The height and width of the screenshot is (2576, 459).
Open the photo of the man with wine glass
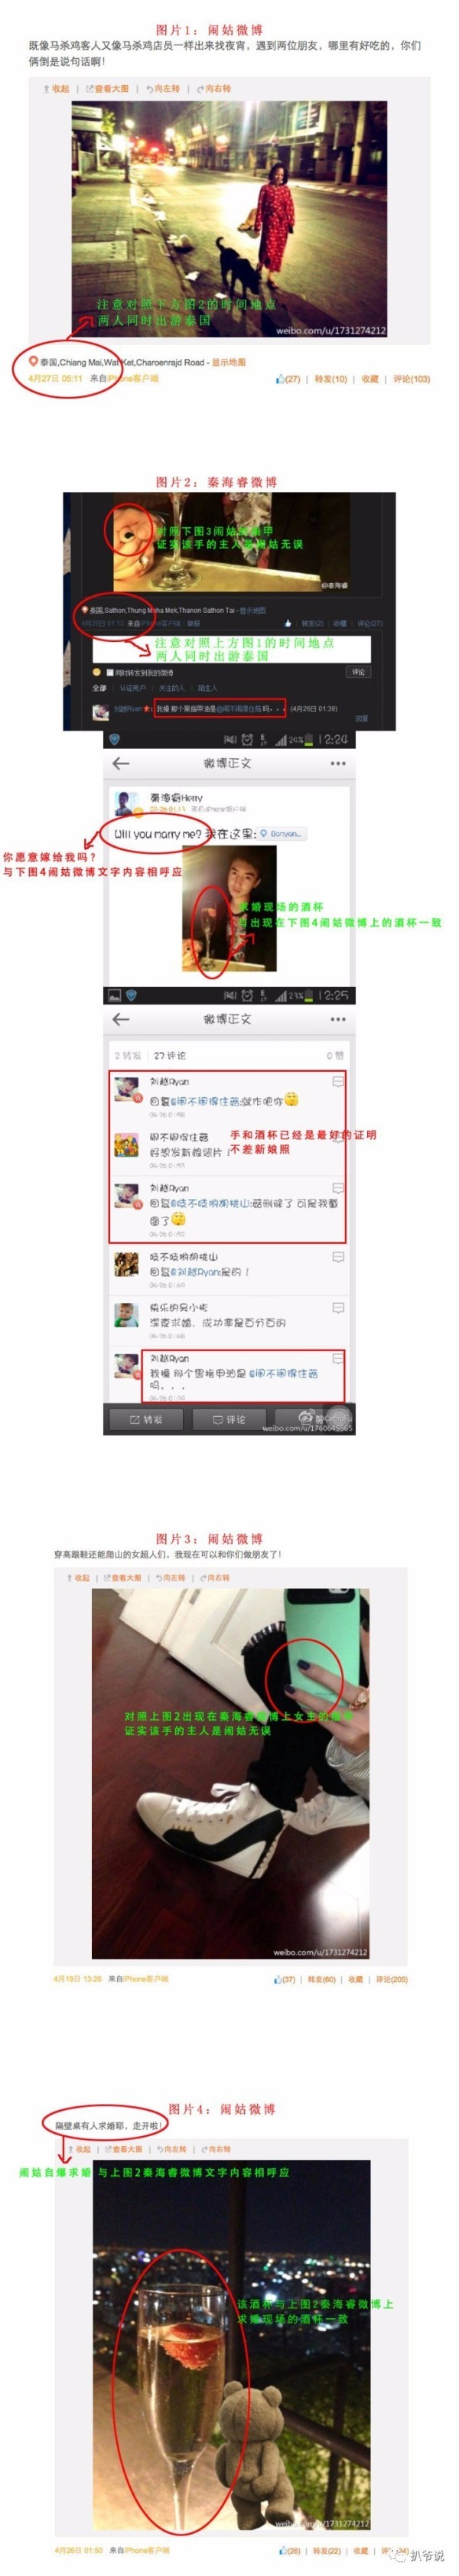[227, 919]
